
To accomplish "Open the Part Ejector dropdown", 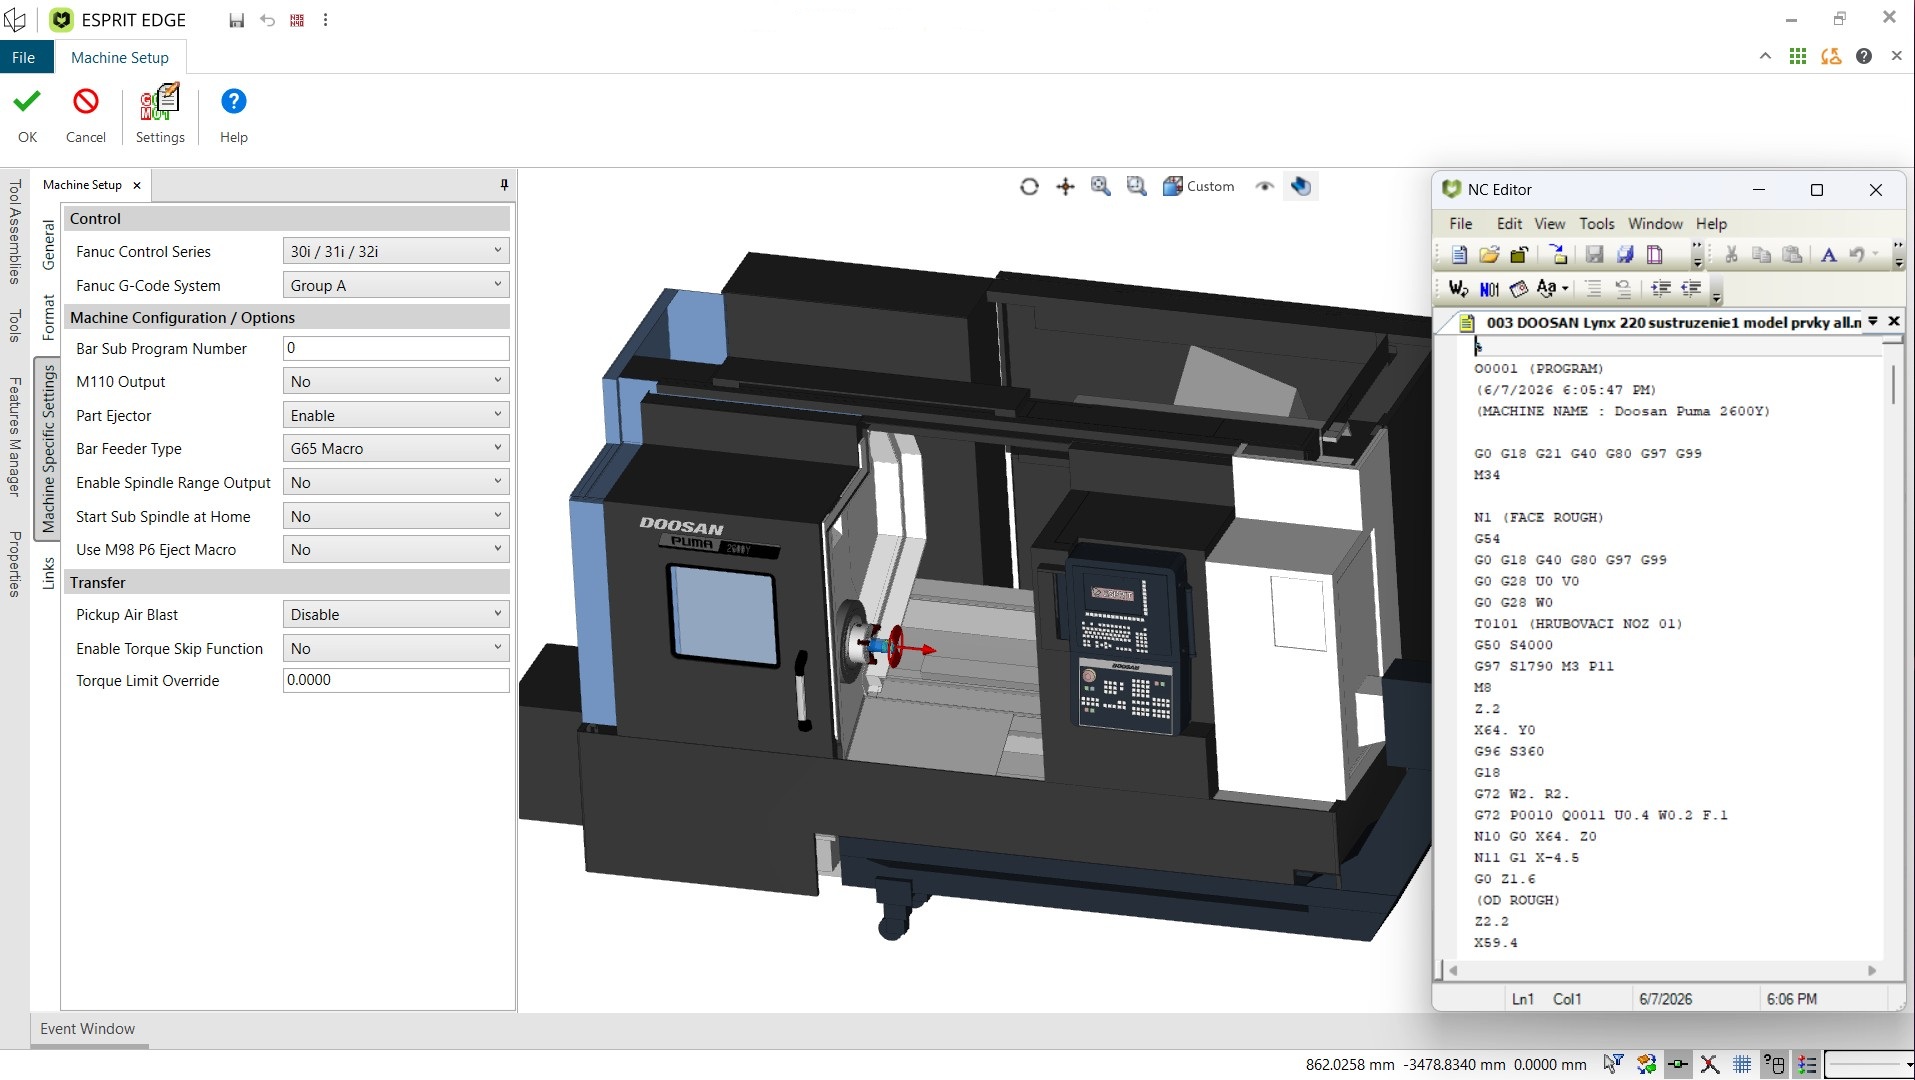I will 396,415.
